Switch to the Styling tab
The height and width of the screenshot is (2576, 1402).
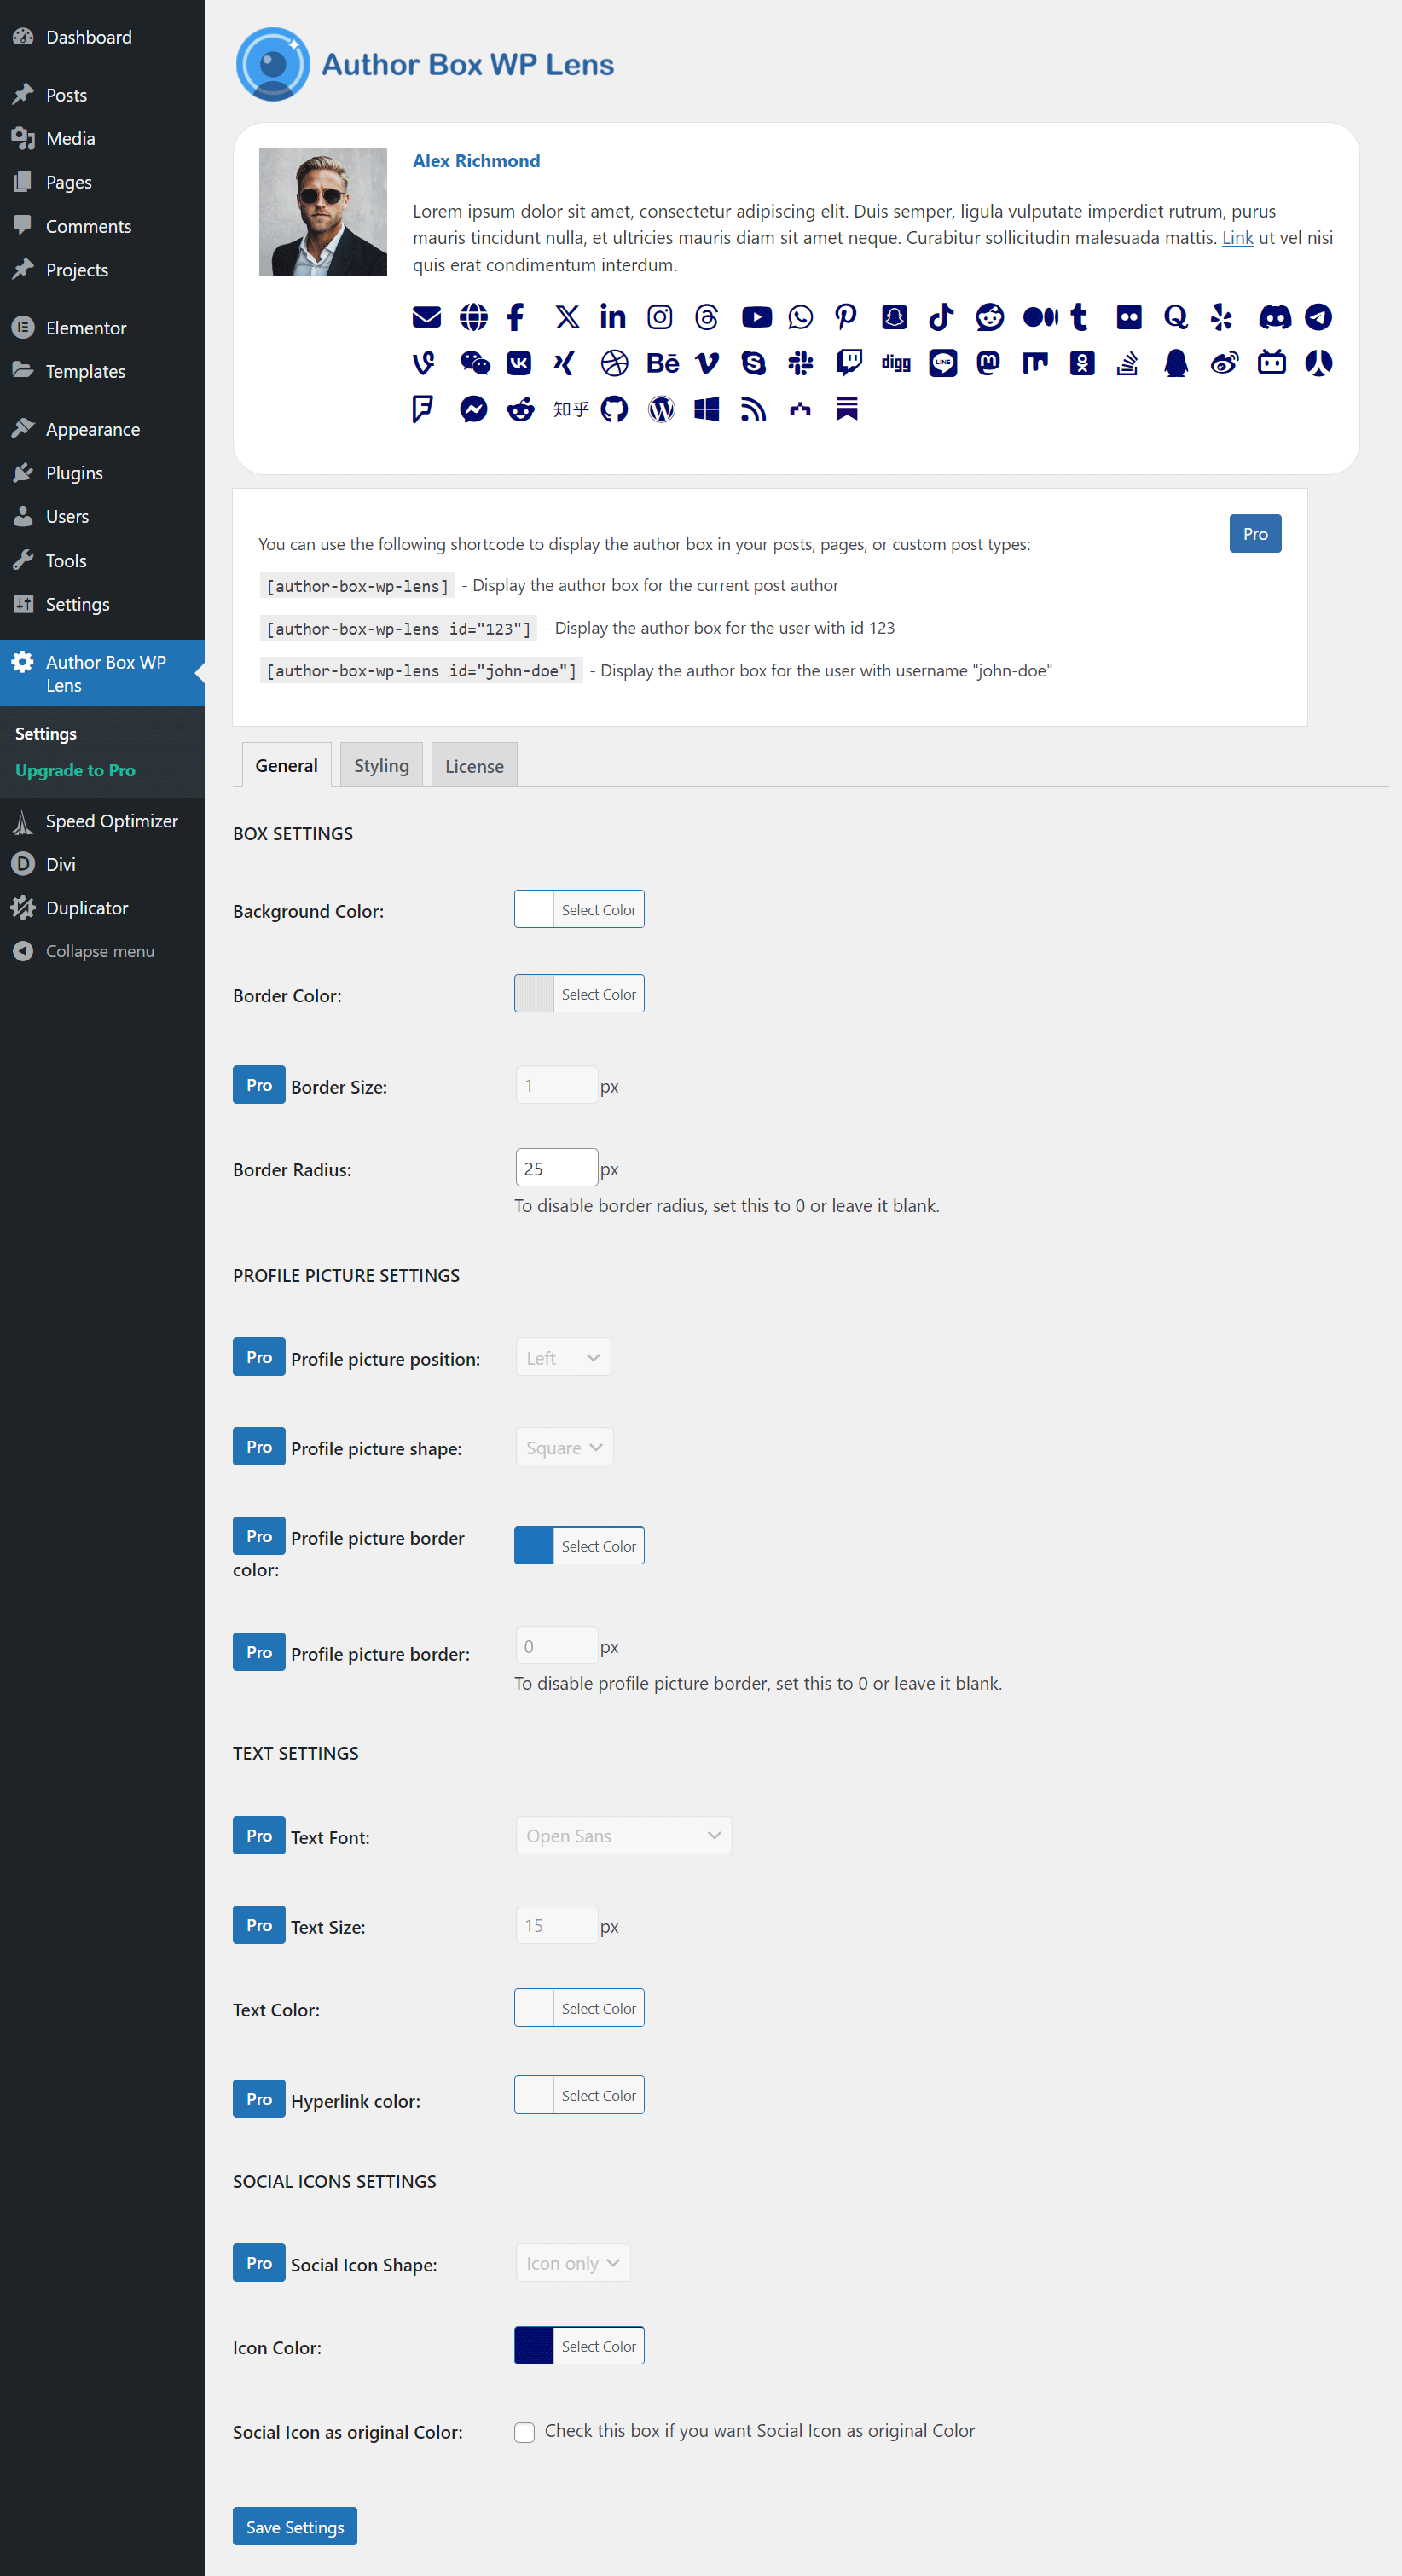381,765
